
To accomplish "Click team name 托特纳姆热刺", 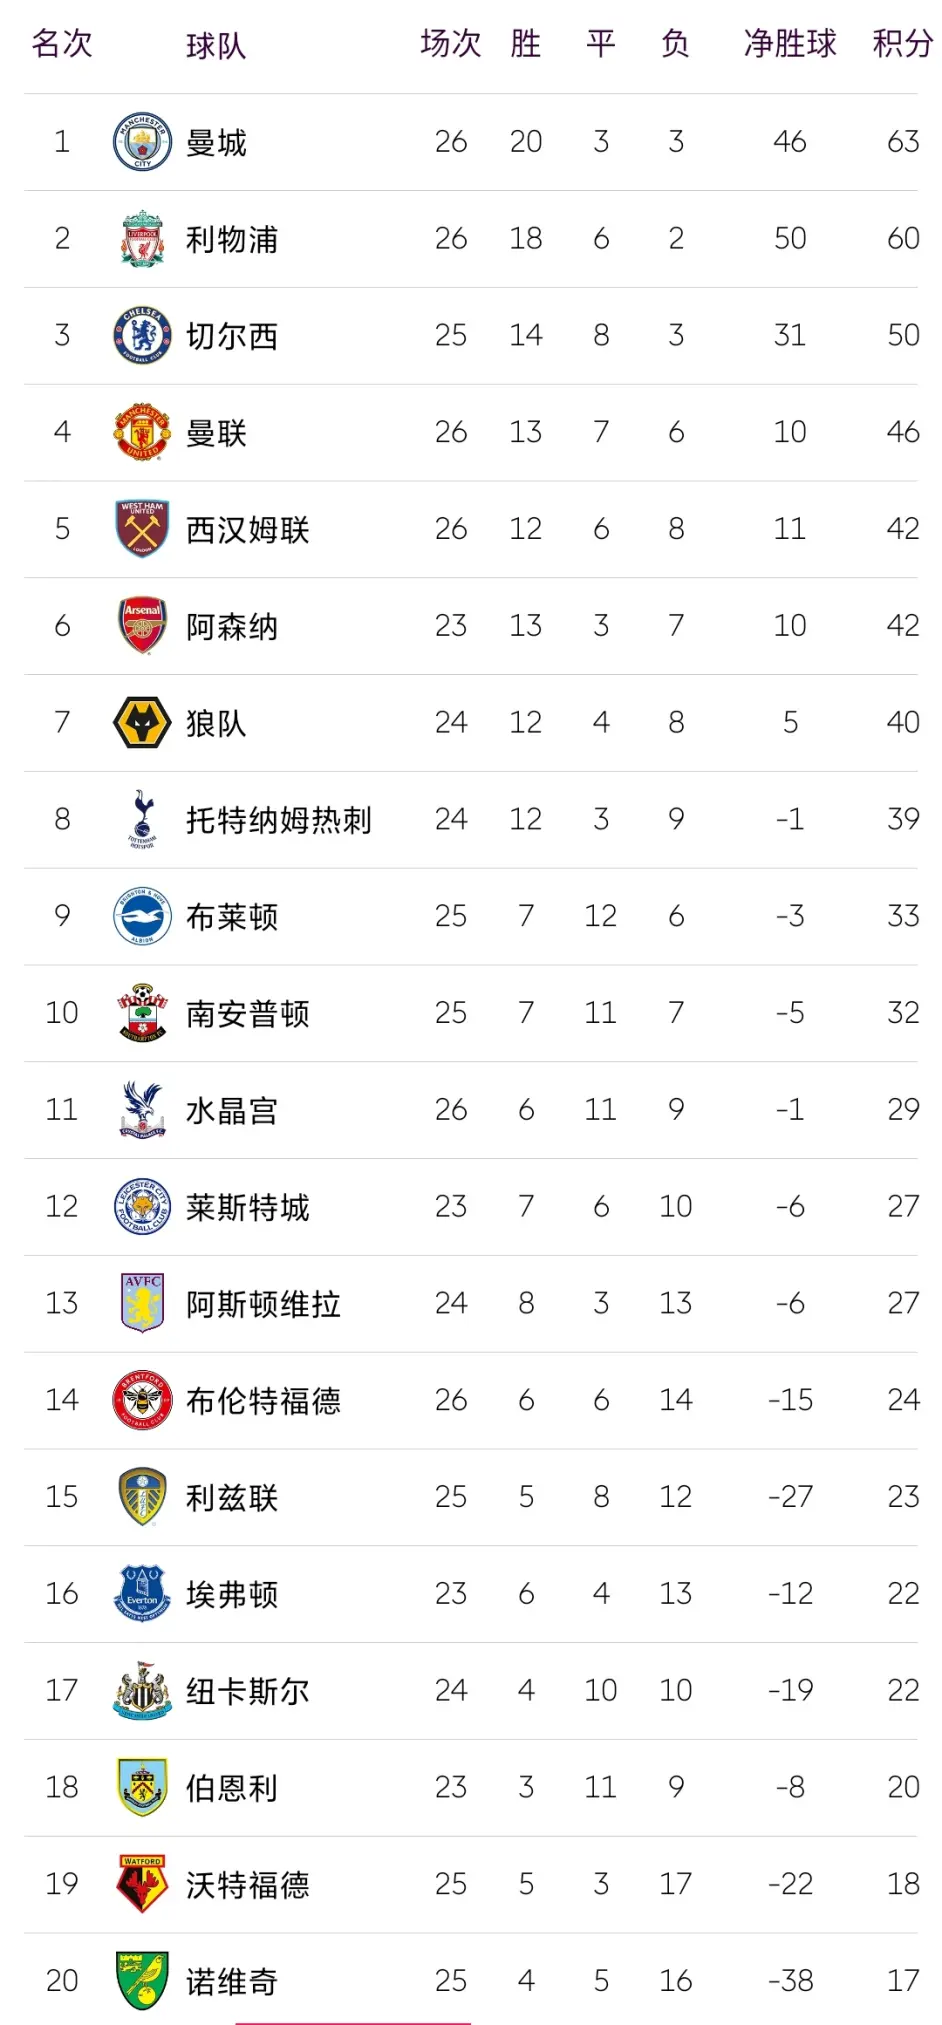I will pyautogui.click(x=279, y=821).
